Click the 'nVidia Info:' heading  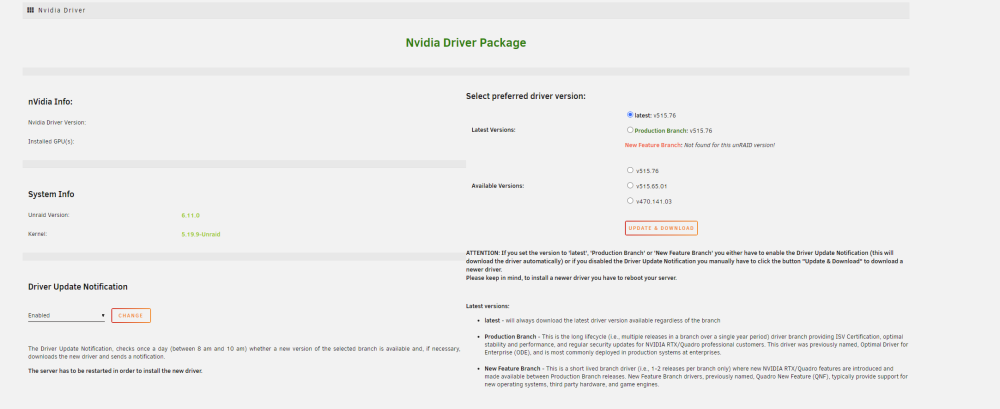[x=50, y=101]
